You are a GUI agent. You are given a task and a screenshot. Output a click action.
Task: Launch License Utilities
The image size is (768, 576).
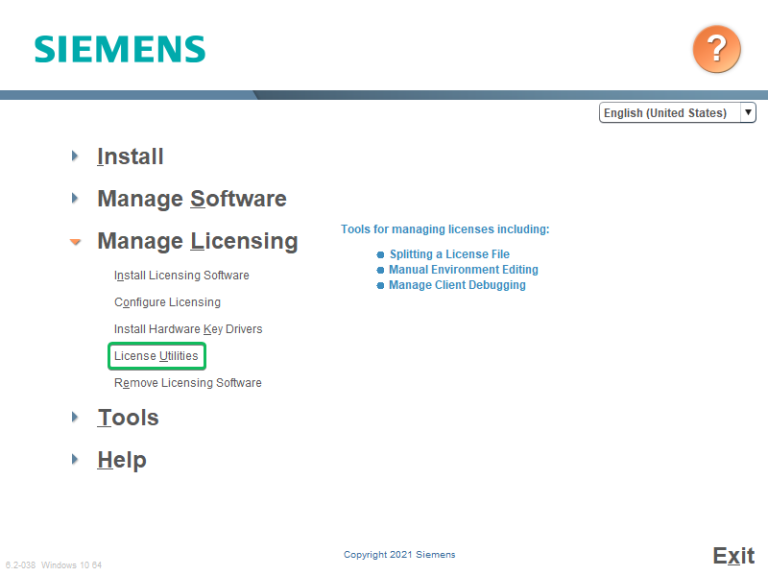(156, 356)
